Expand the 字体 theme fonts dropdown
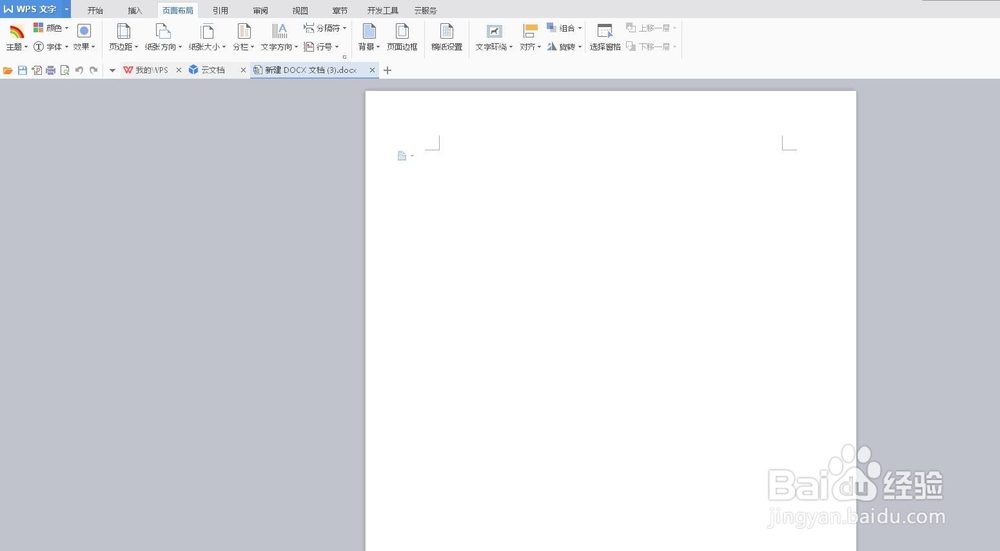Image resolution: width=1000 pixels, height=551 pixels. pyautogui.click(x=66, y=47)
